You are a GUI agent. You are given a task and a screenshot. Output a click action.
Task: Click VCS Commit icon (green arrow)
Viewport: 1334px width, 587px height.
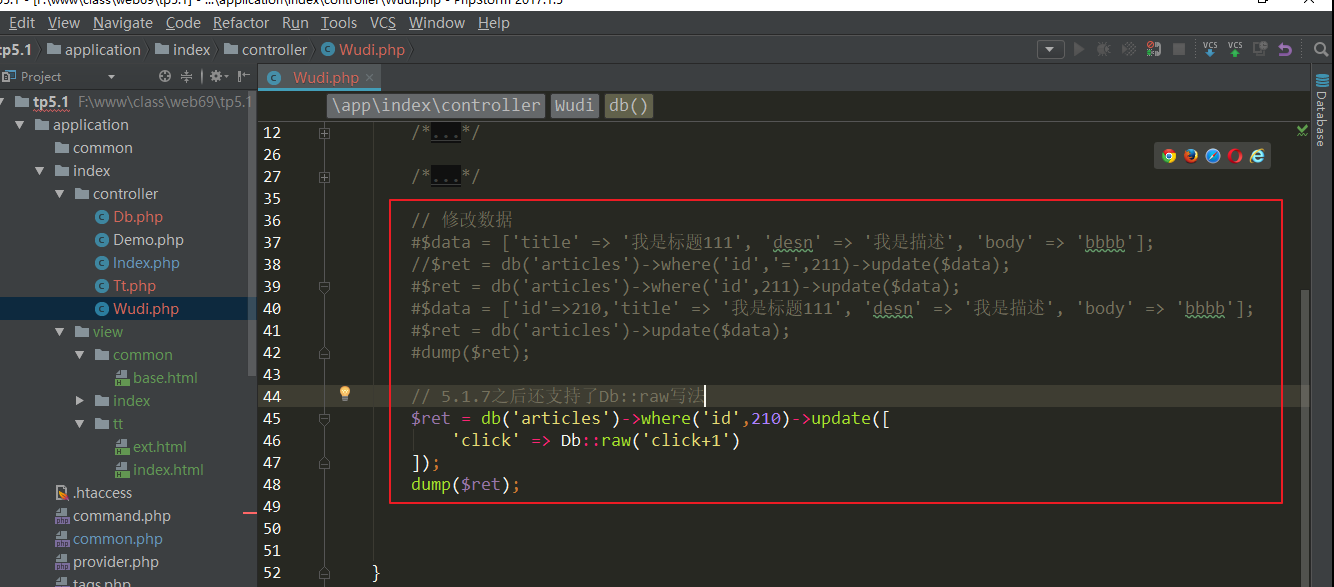point(1235,49)
